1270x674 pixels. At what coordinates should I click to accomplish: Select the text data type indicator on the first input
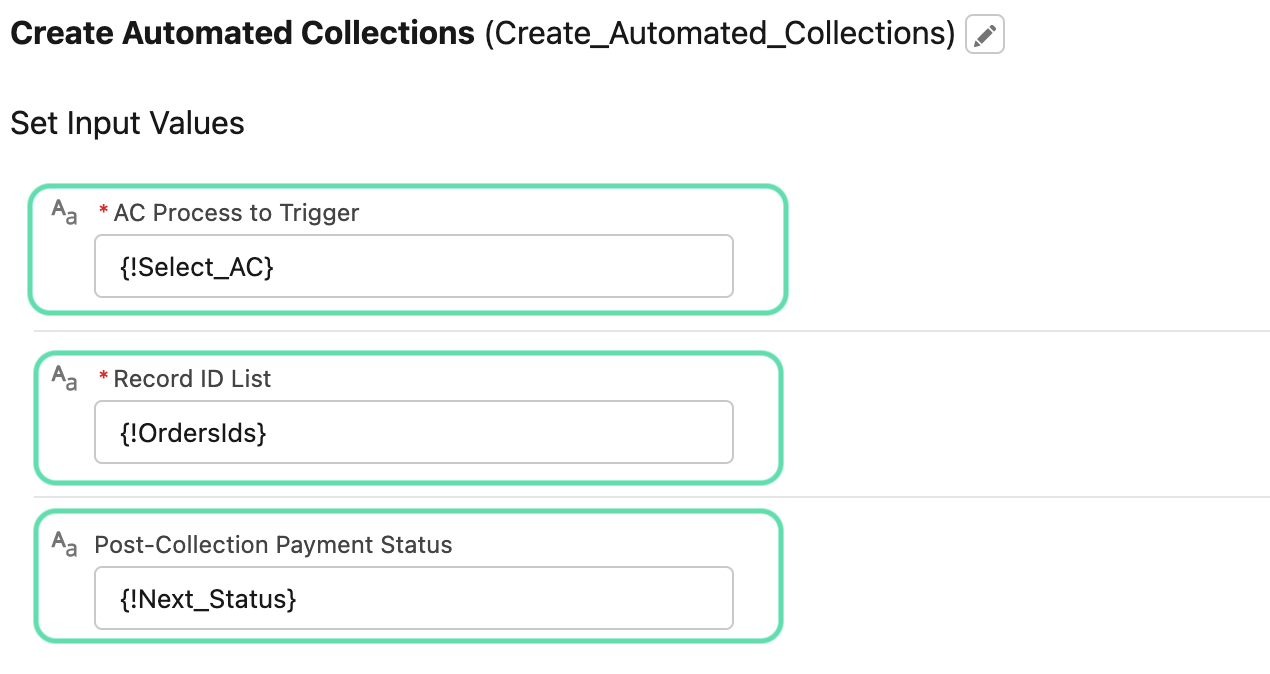64,211
